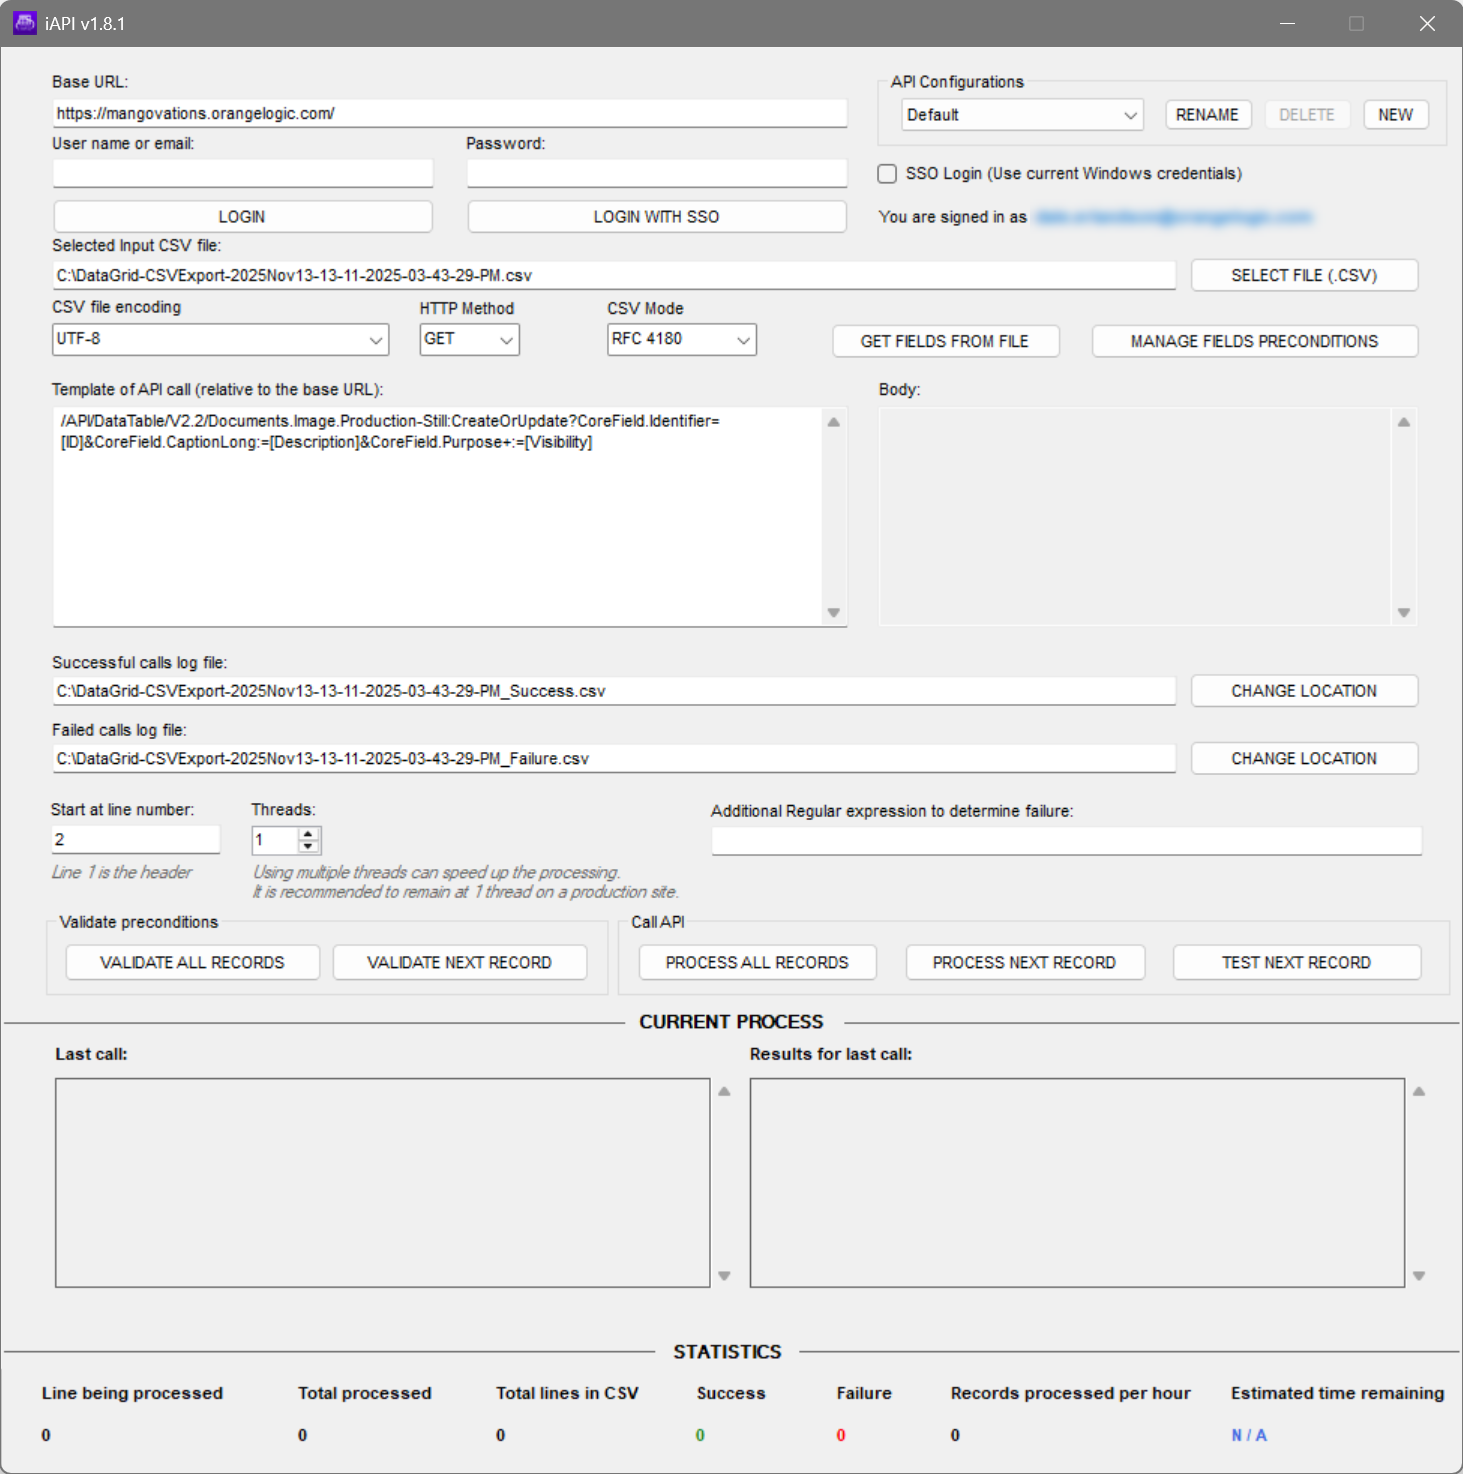1463x1474 pixels.
Task: Open MANAGE FIELDS PRECONDITIONS
Action: click(x=1254, y=341)
